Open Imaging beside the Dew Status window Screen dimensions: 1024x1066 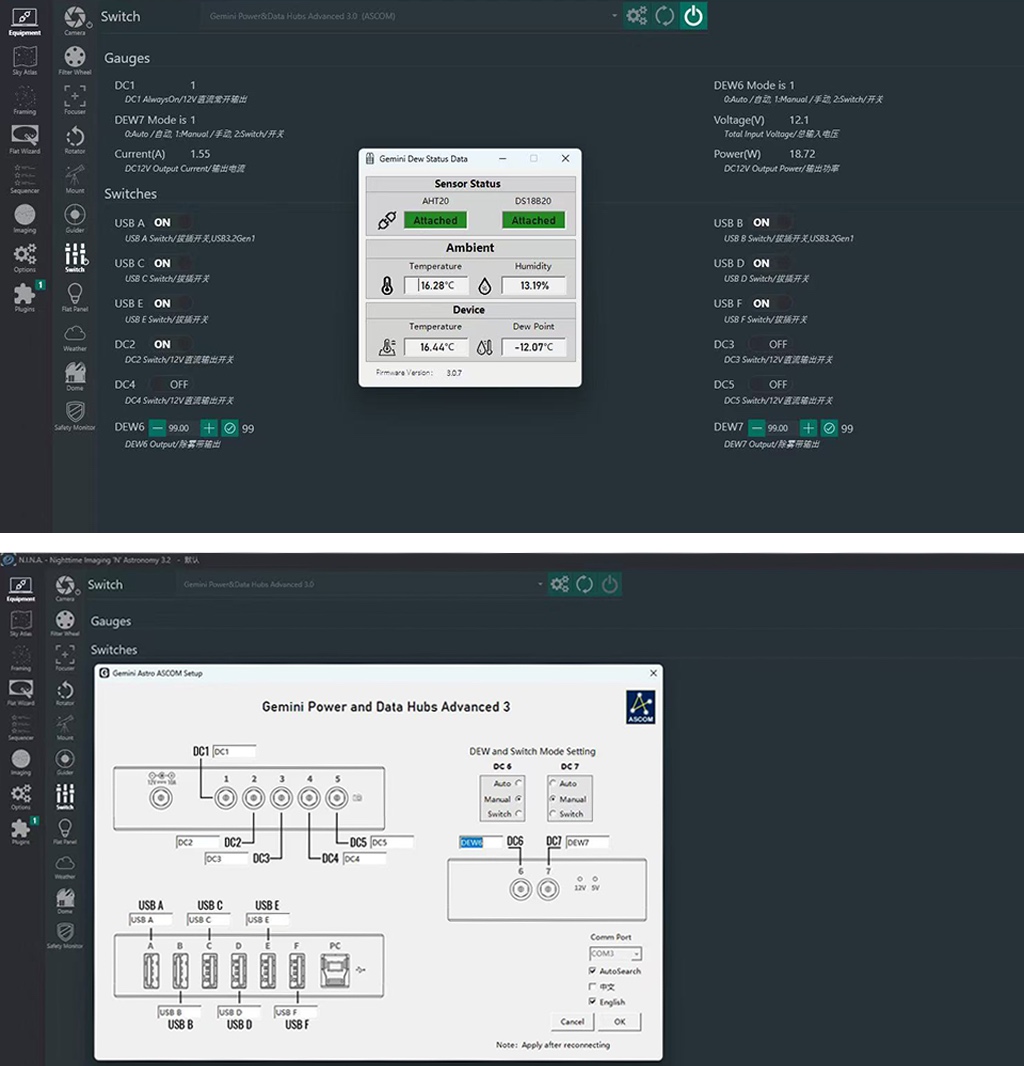click(x=24, y=218)
